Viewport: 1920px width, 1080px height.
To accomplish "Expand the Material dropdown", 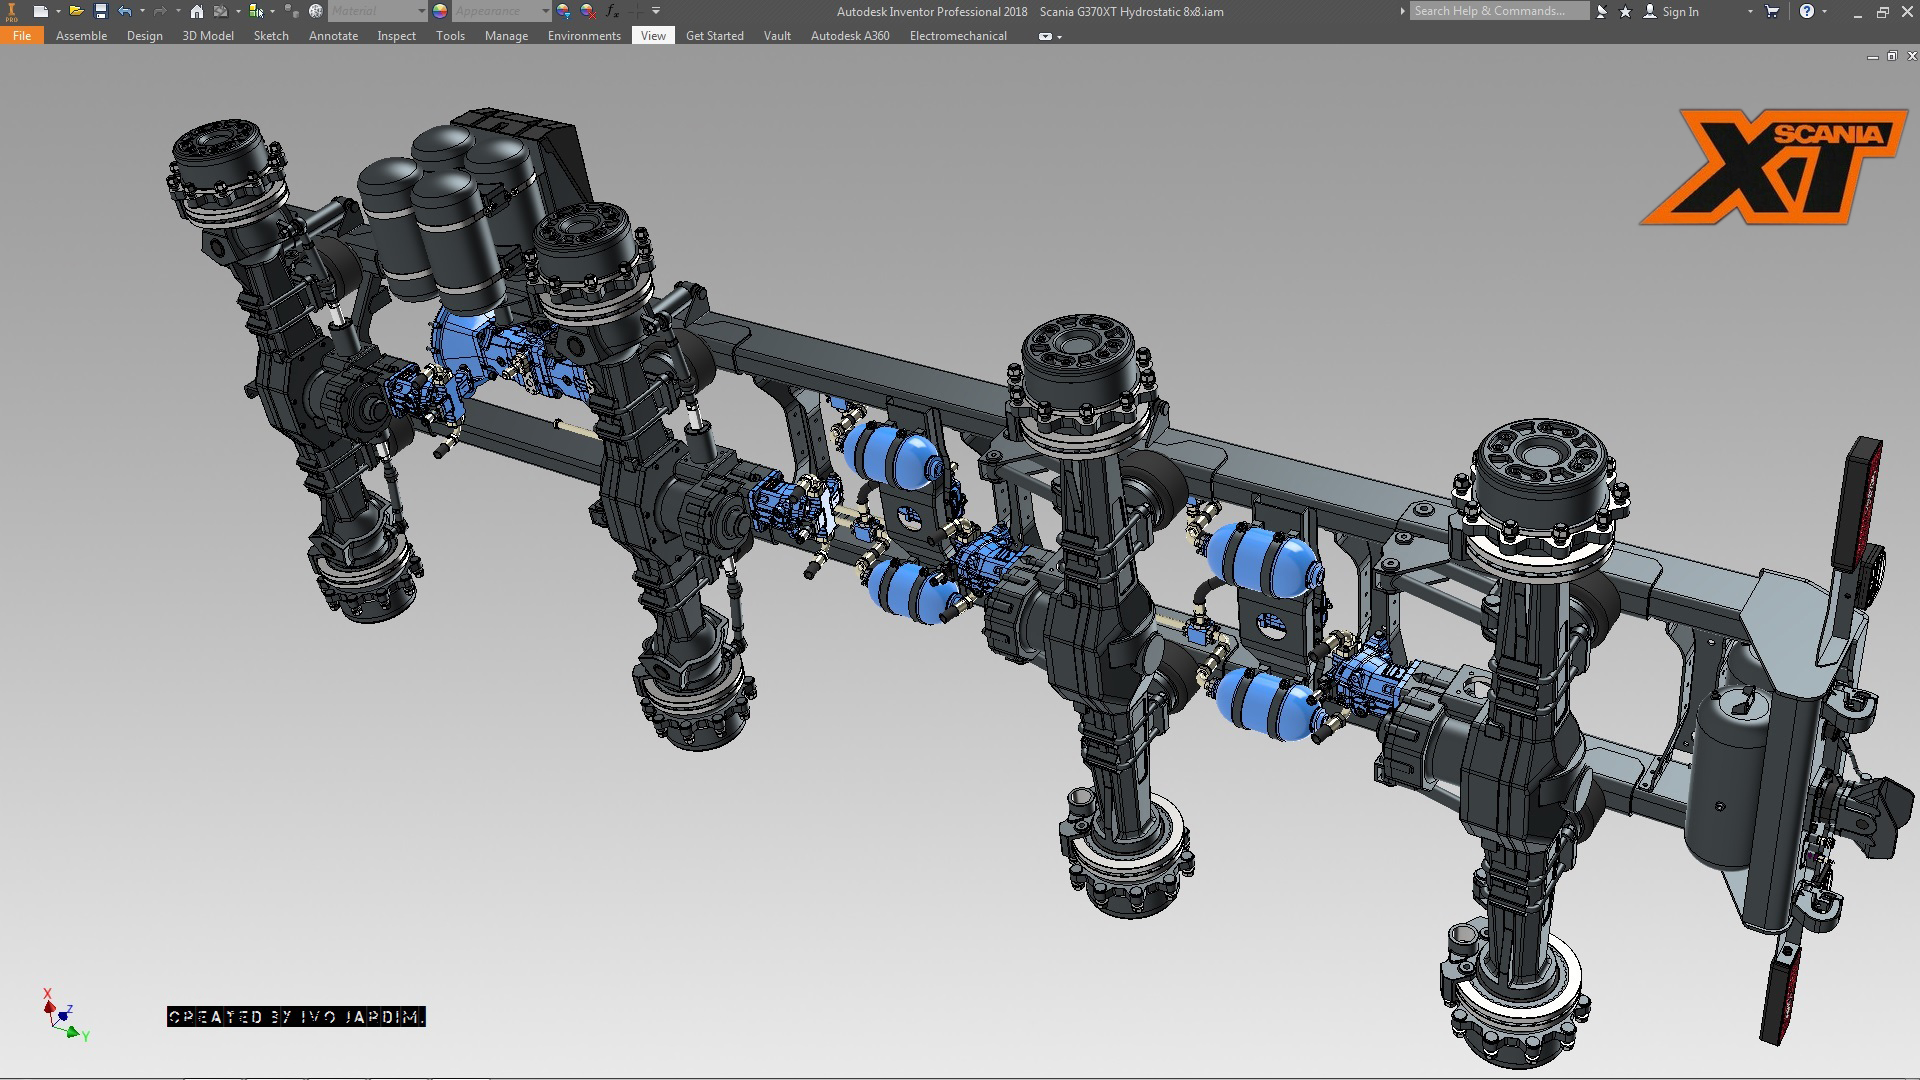I will (421, 11).
